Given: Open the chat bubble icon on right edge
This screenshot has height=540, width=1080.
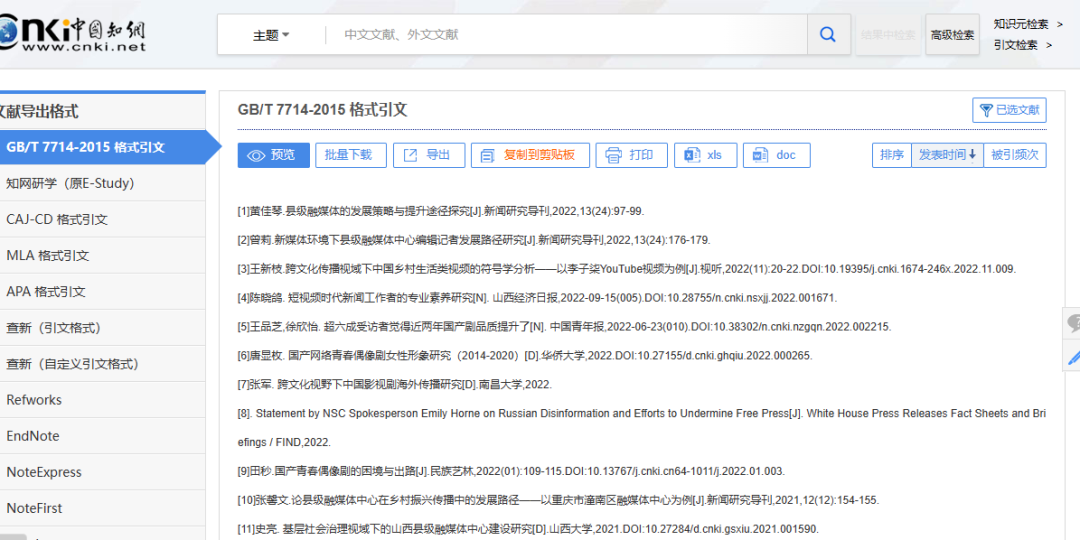Looking at the screenshot, I should pyautogui.click(x=1073, y=323).
